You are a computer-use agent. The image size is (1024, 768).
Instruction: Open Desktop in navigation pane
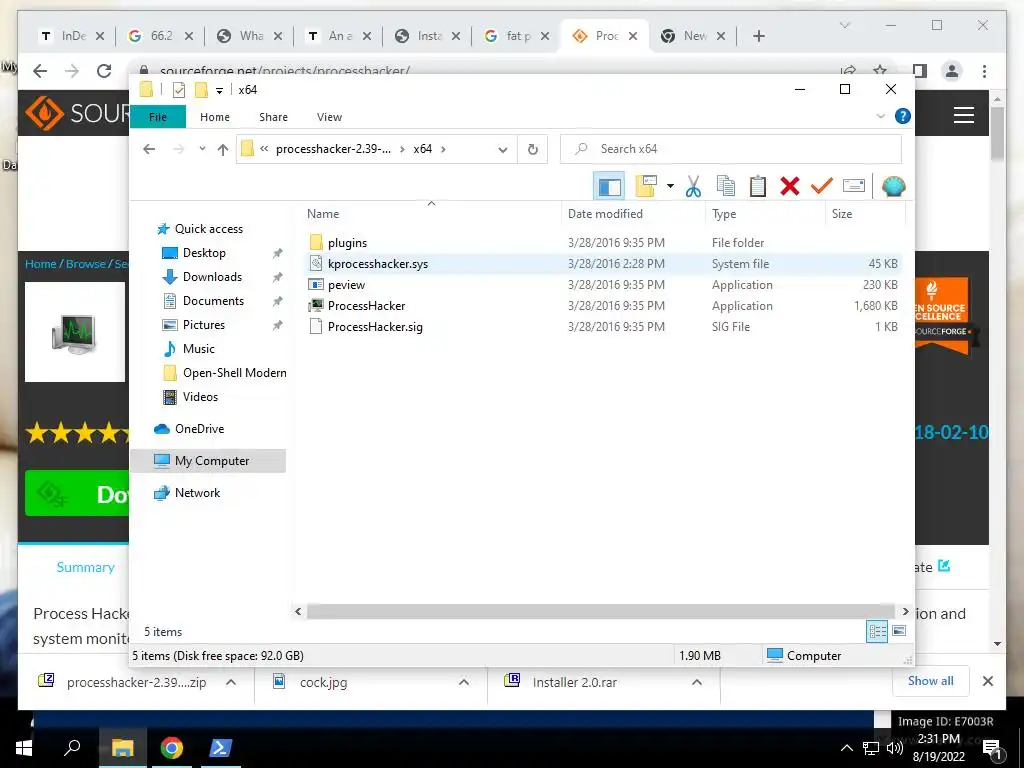tap(204, 253)
